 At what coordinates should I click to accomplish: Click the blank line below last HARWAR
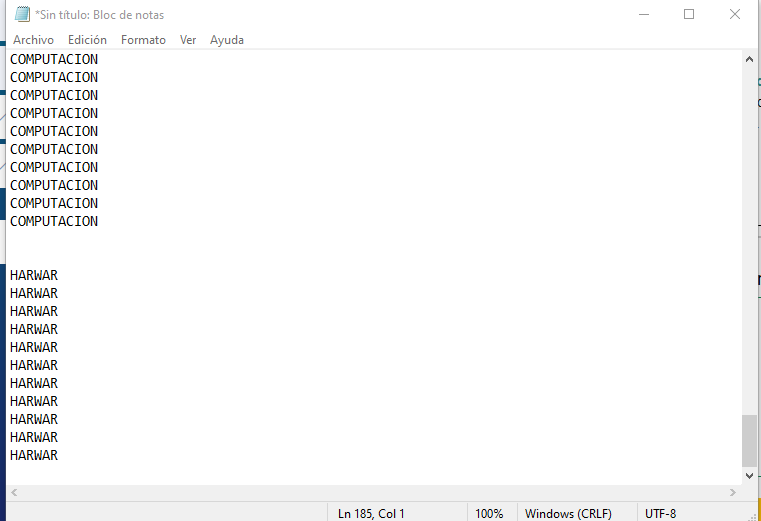[x=374, y=473]
